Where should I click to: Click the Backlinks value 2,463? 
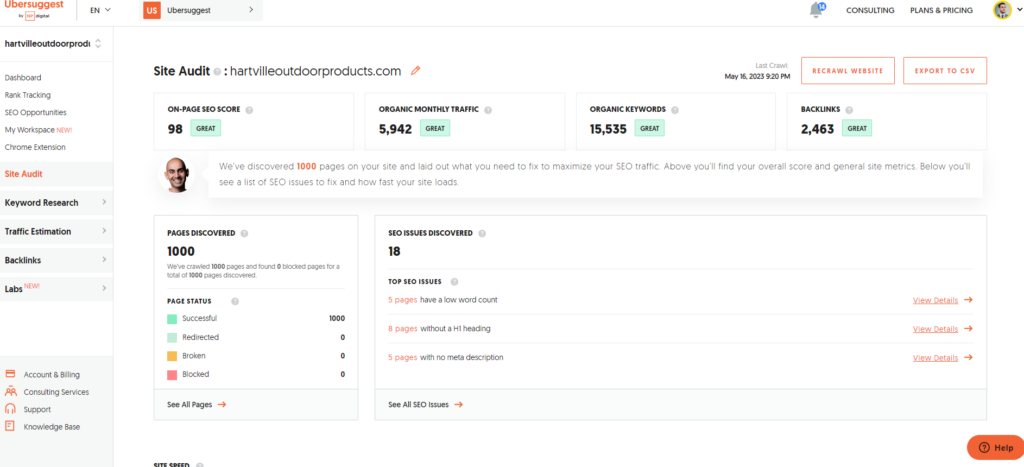click(x=818, y=129)
